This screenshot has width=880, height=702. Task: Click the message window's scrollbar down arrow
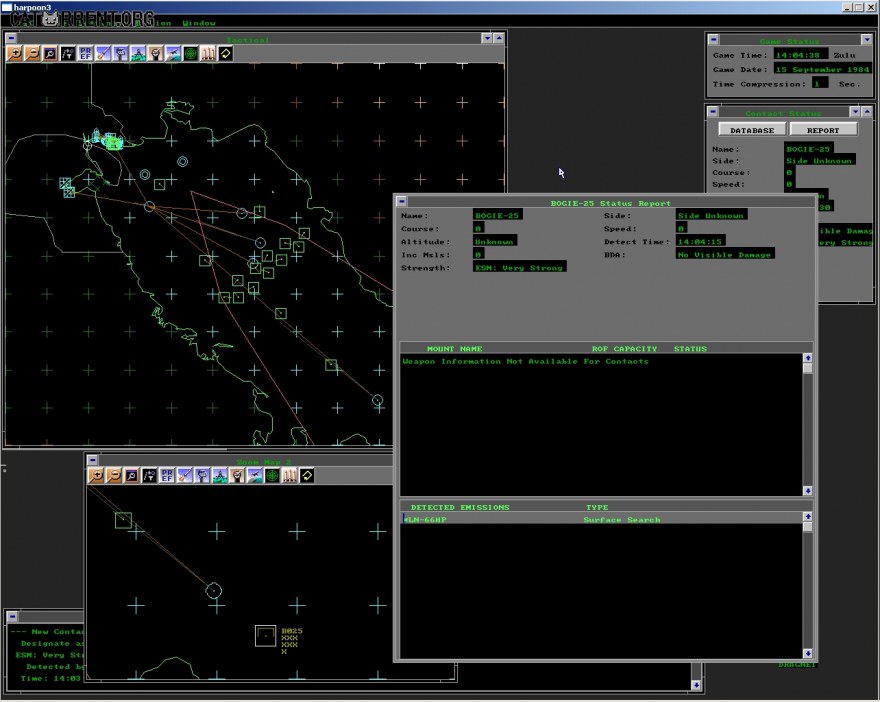point(696,685)
